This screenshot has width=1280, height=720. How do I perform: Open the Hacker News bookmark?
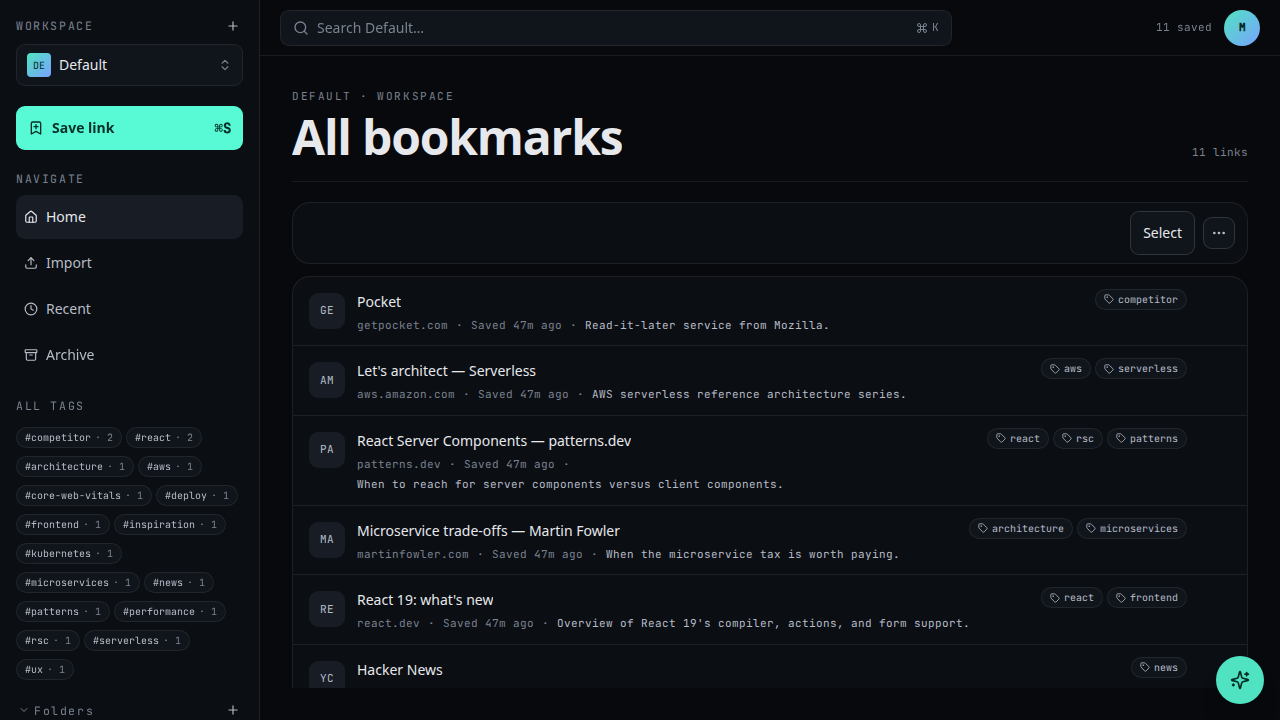coord(400,670)
